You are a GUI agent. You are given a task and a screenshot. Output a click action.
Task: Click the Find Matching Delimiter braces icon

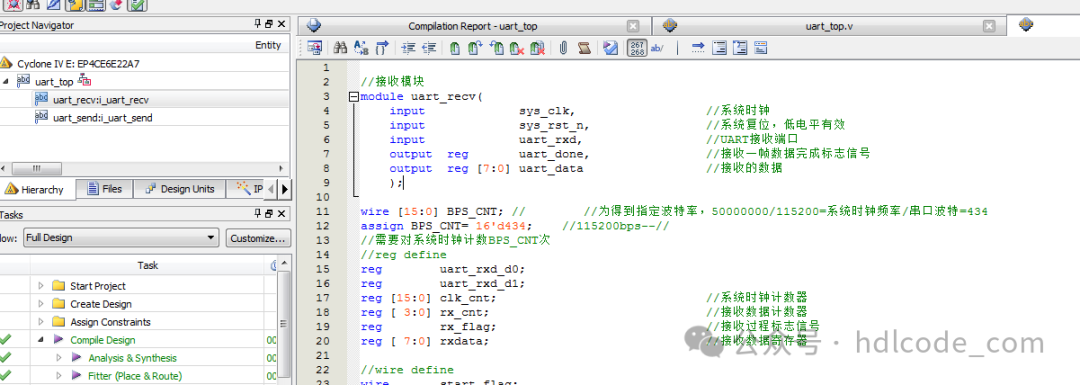382,48
